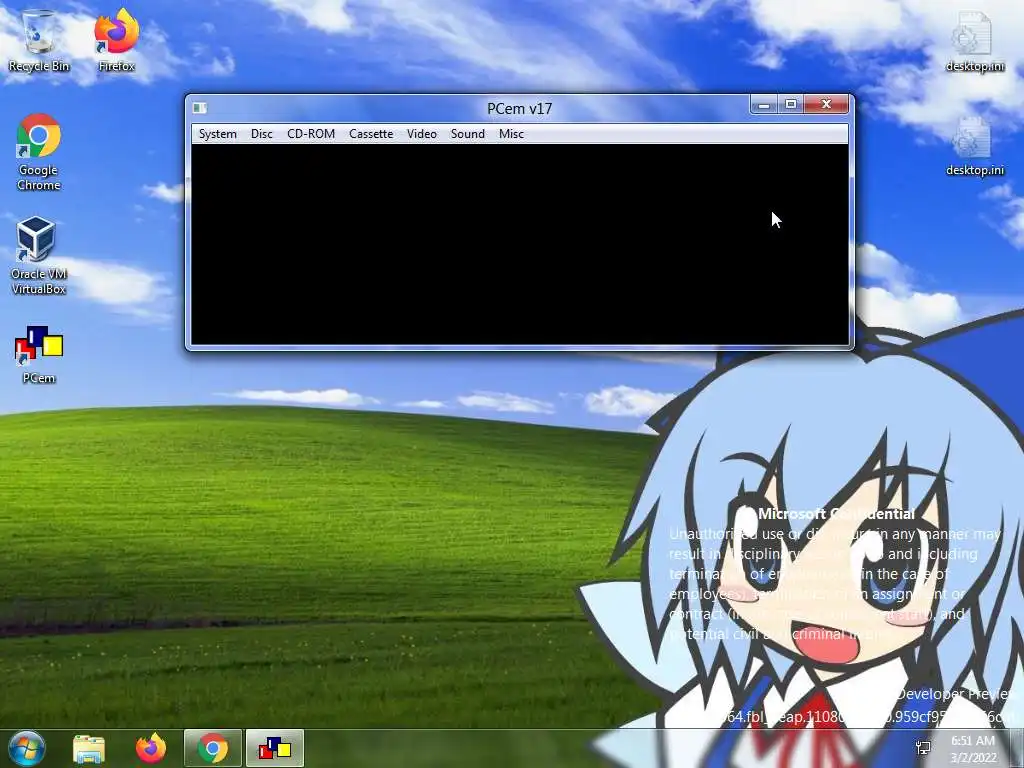Viewport: 1024px width, 768px height.
Task: Select the PCem desktop shortcut
Action: tap(39, 355)
